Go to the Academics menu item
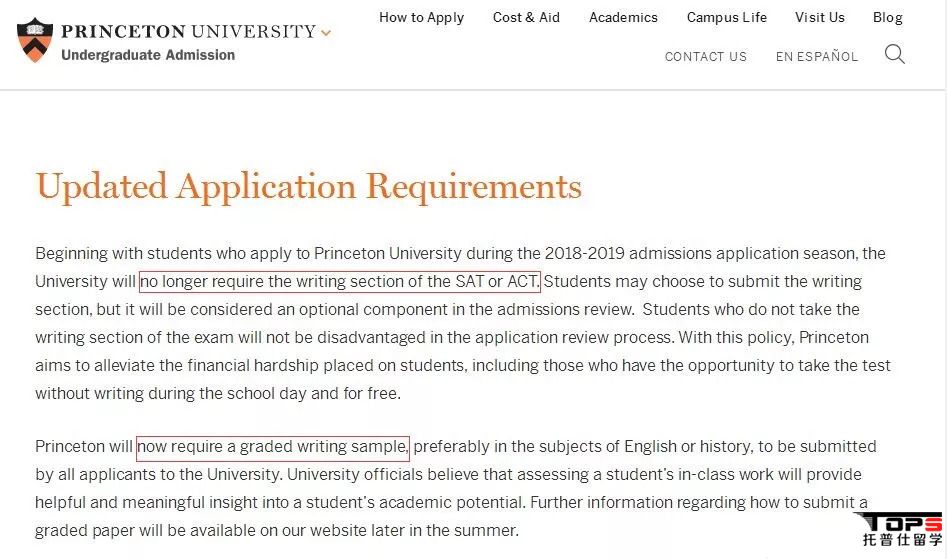 click(623, 18)
